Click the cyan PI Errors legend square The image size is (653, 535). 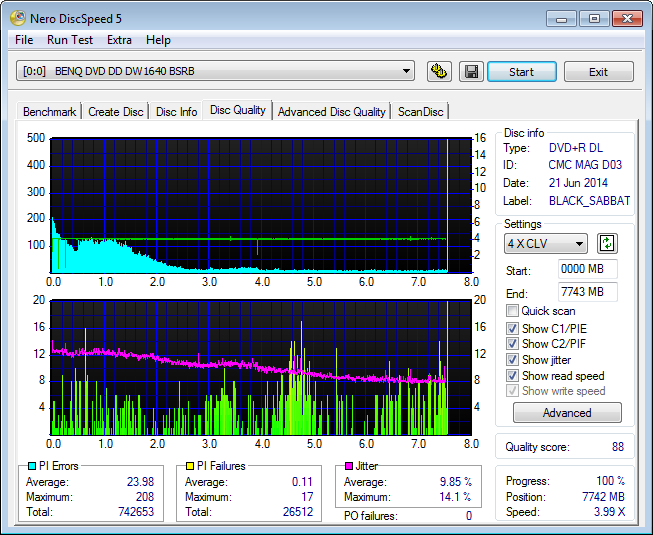(x=32, y=466)
